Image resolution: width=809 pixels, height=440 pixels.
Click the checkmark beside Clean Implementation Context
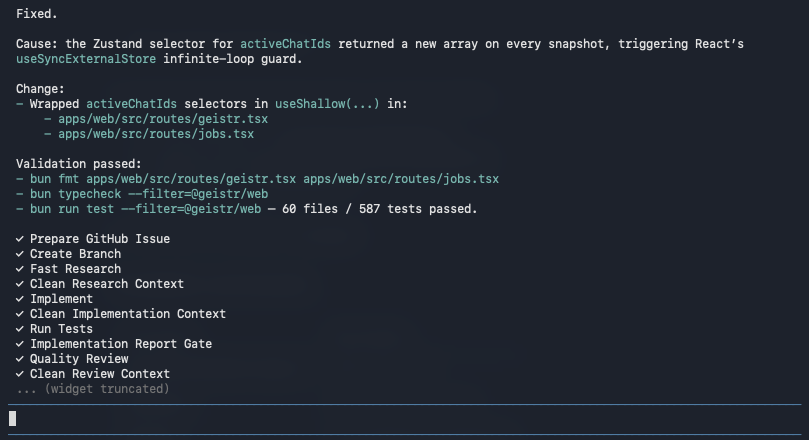click(x=20, y=314)
